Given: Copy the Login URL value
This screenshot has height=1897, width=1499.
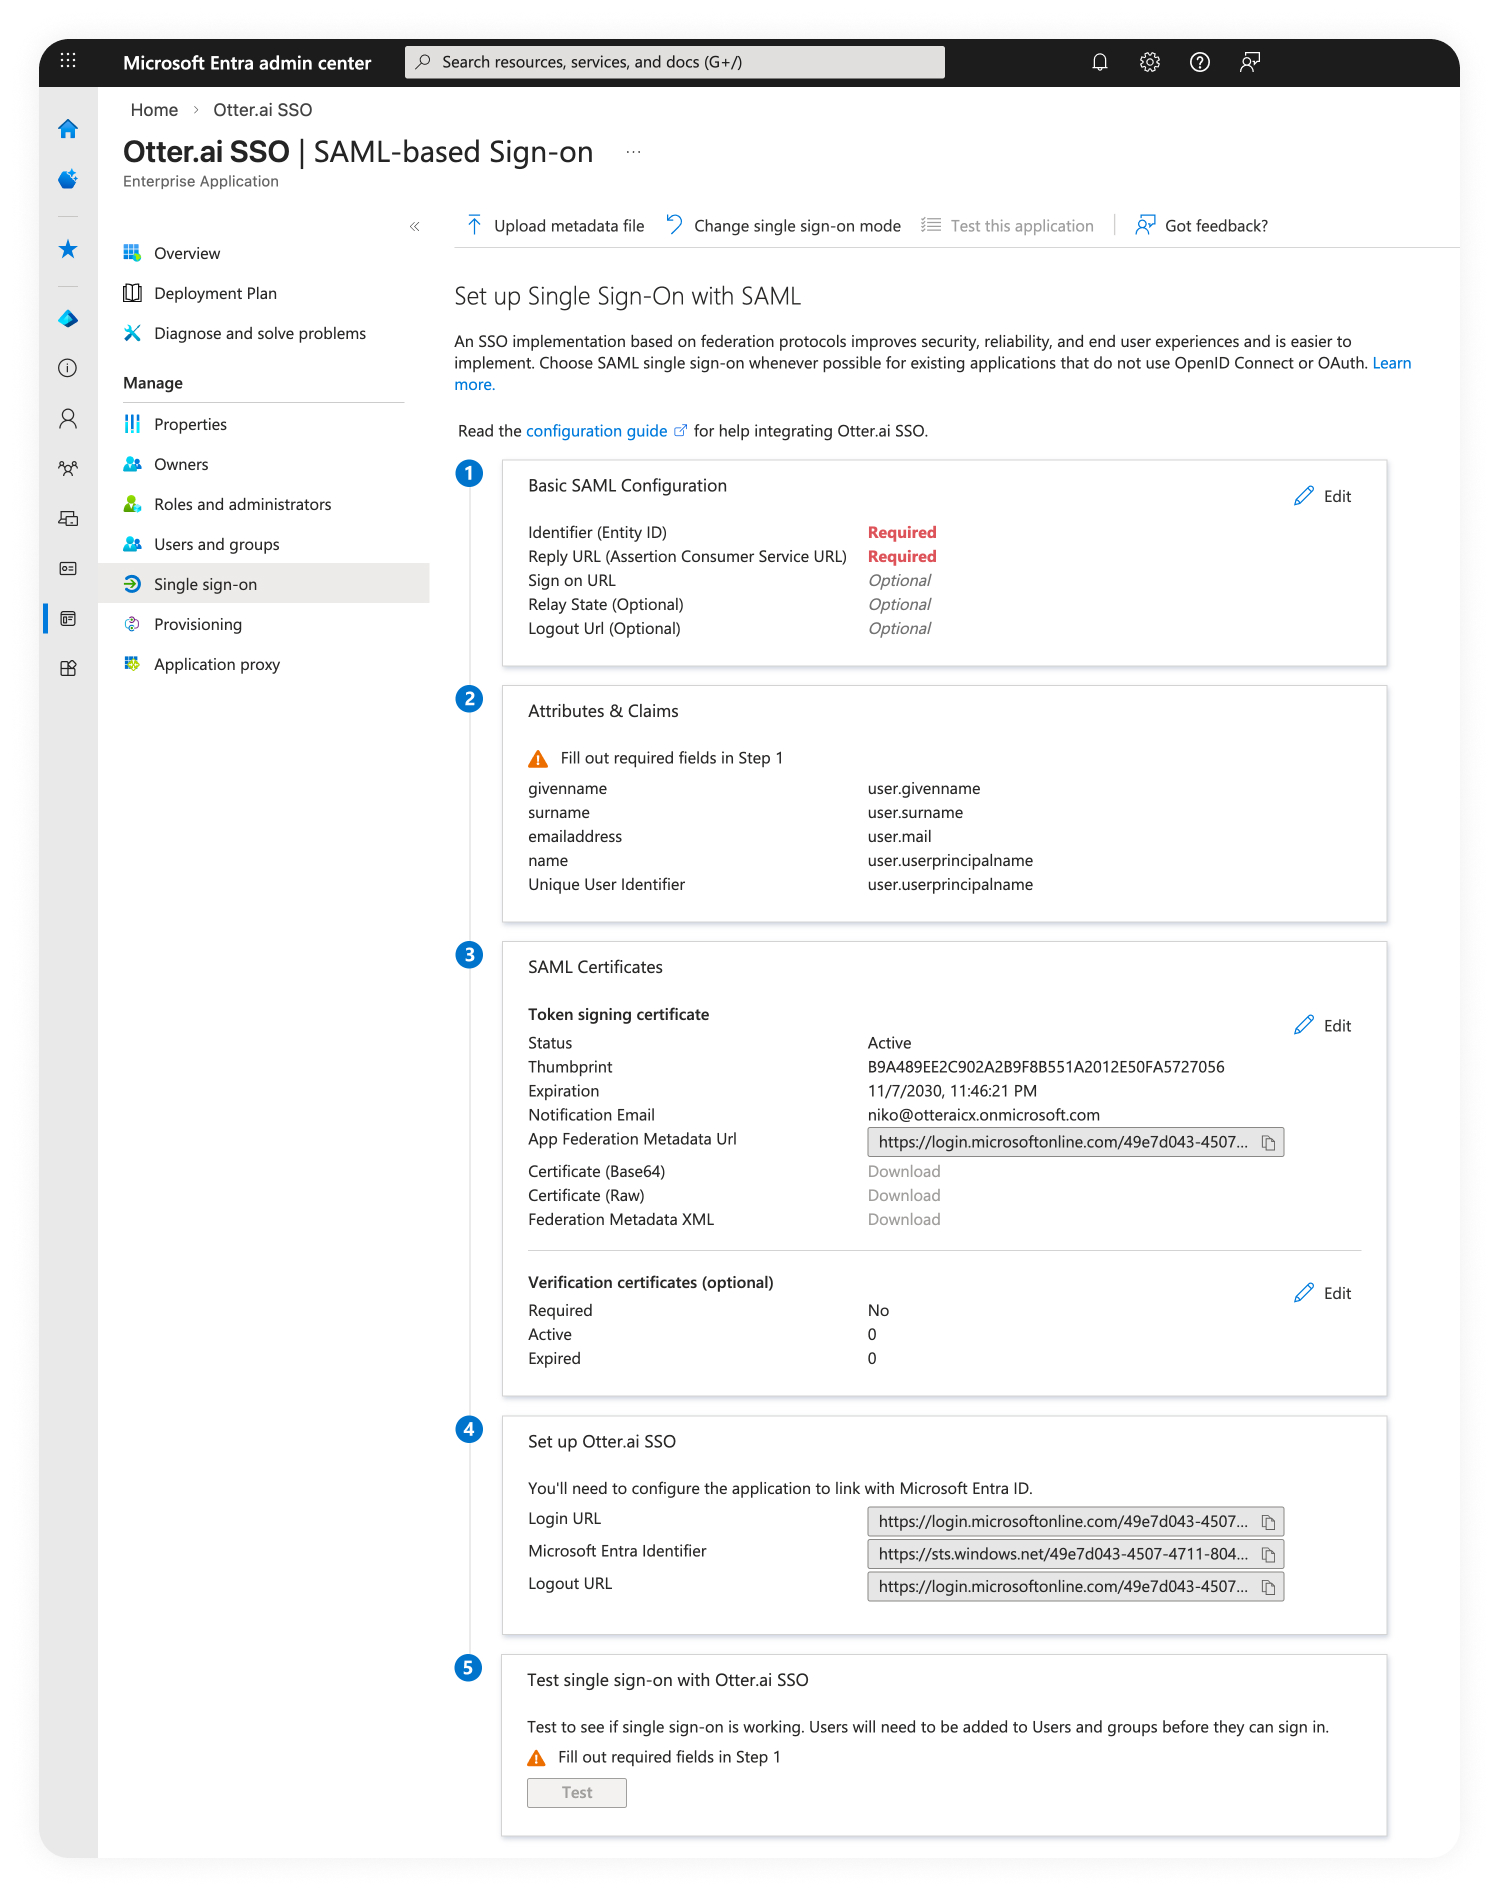Looking at the screenshot, I should coord(1268,1522).
